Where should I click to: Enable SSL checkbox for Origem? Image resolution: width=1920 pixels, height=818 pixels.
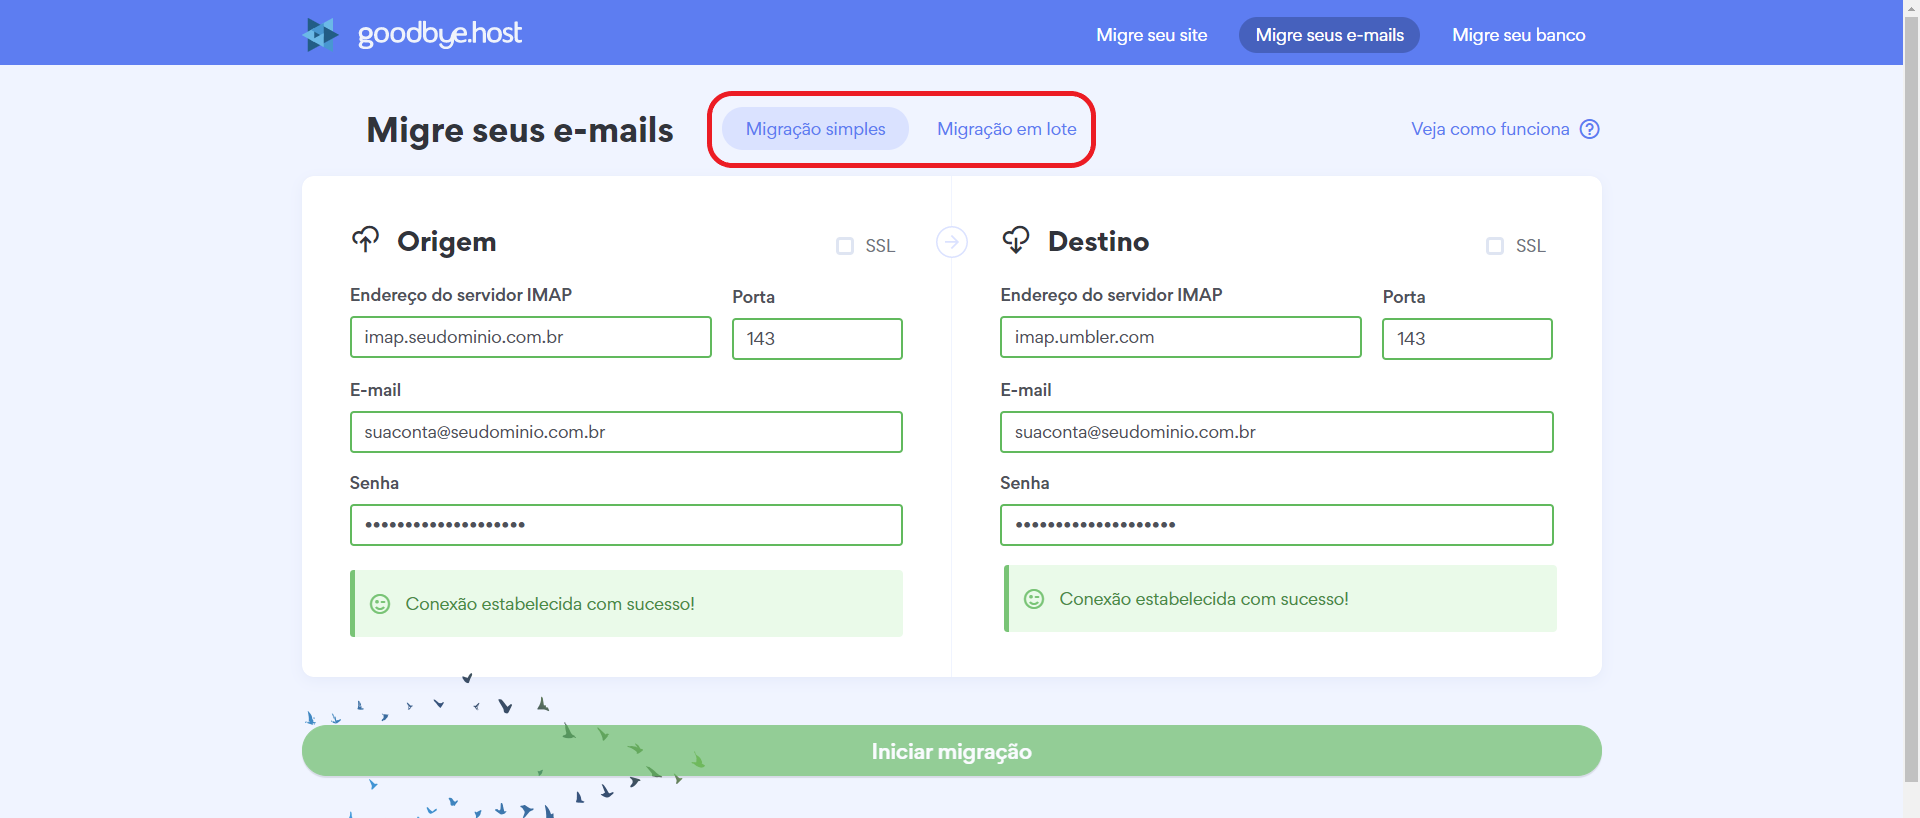point(845,246)
